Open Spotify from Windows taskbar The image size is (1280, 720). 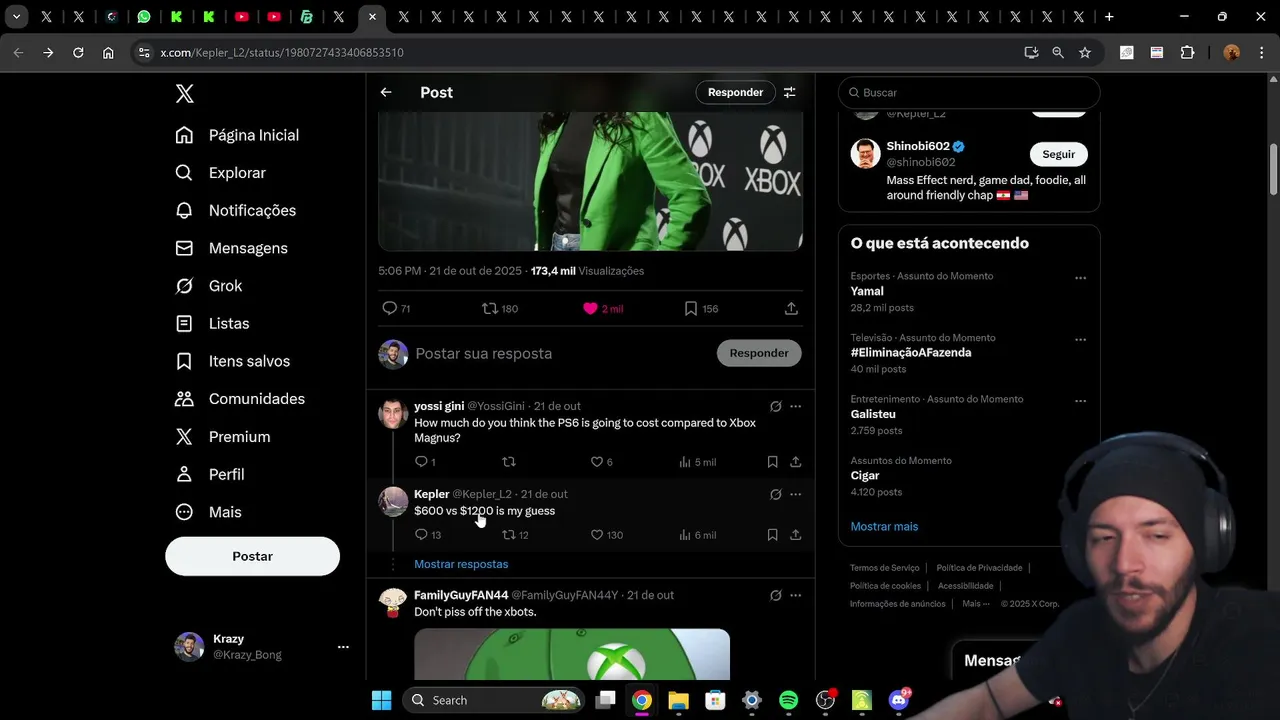point(788,700)
